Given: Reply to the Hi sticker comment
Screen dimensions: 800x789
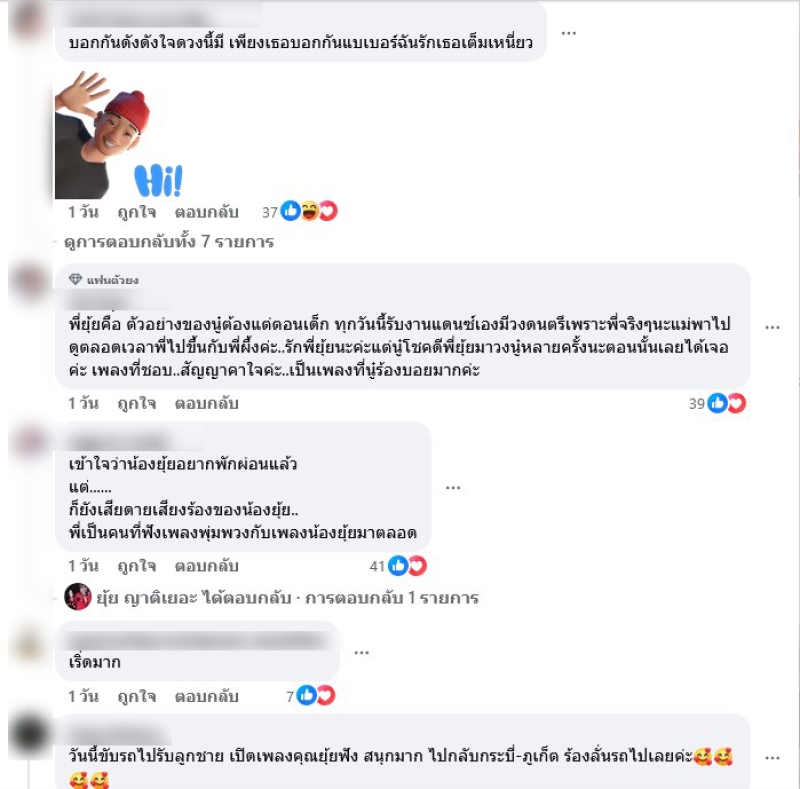Looking at the screenshot, I should point(206,212).
